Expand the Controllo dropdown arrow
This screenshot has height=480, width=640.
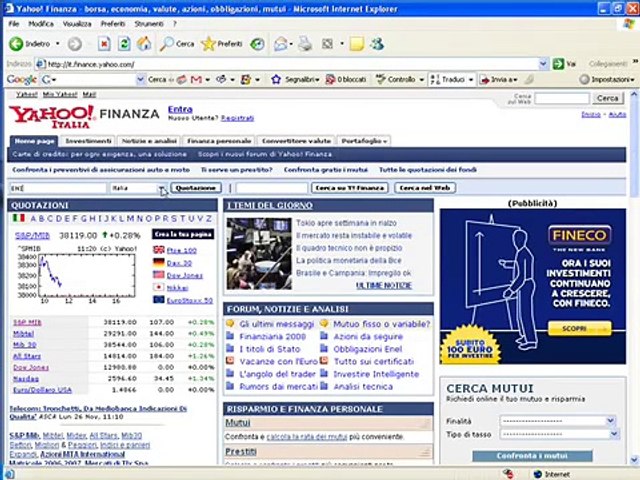422,80
